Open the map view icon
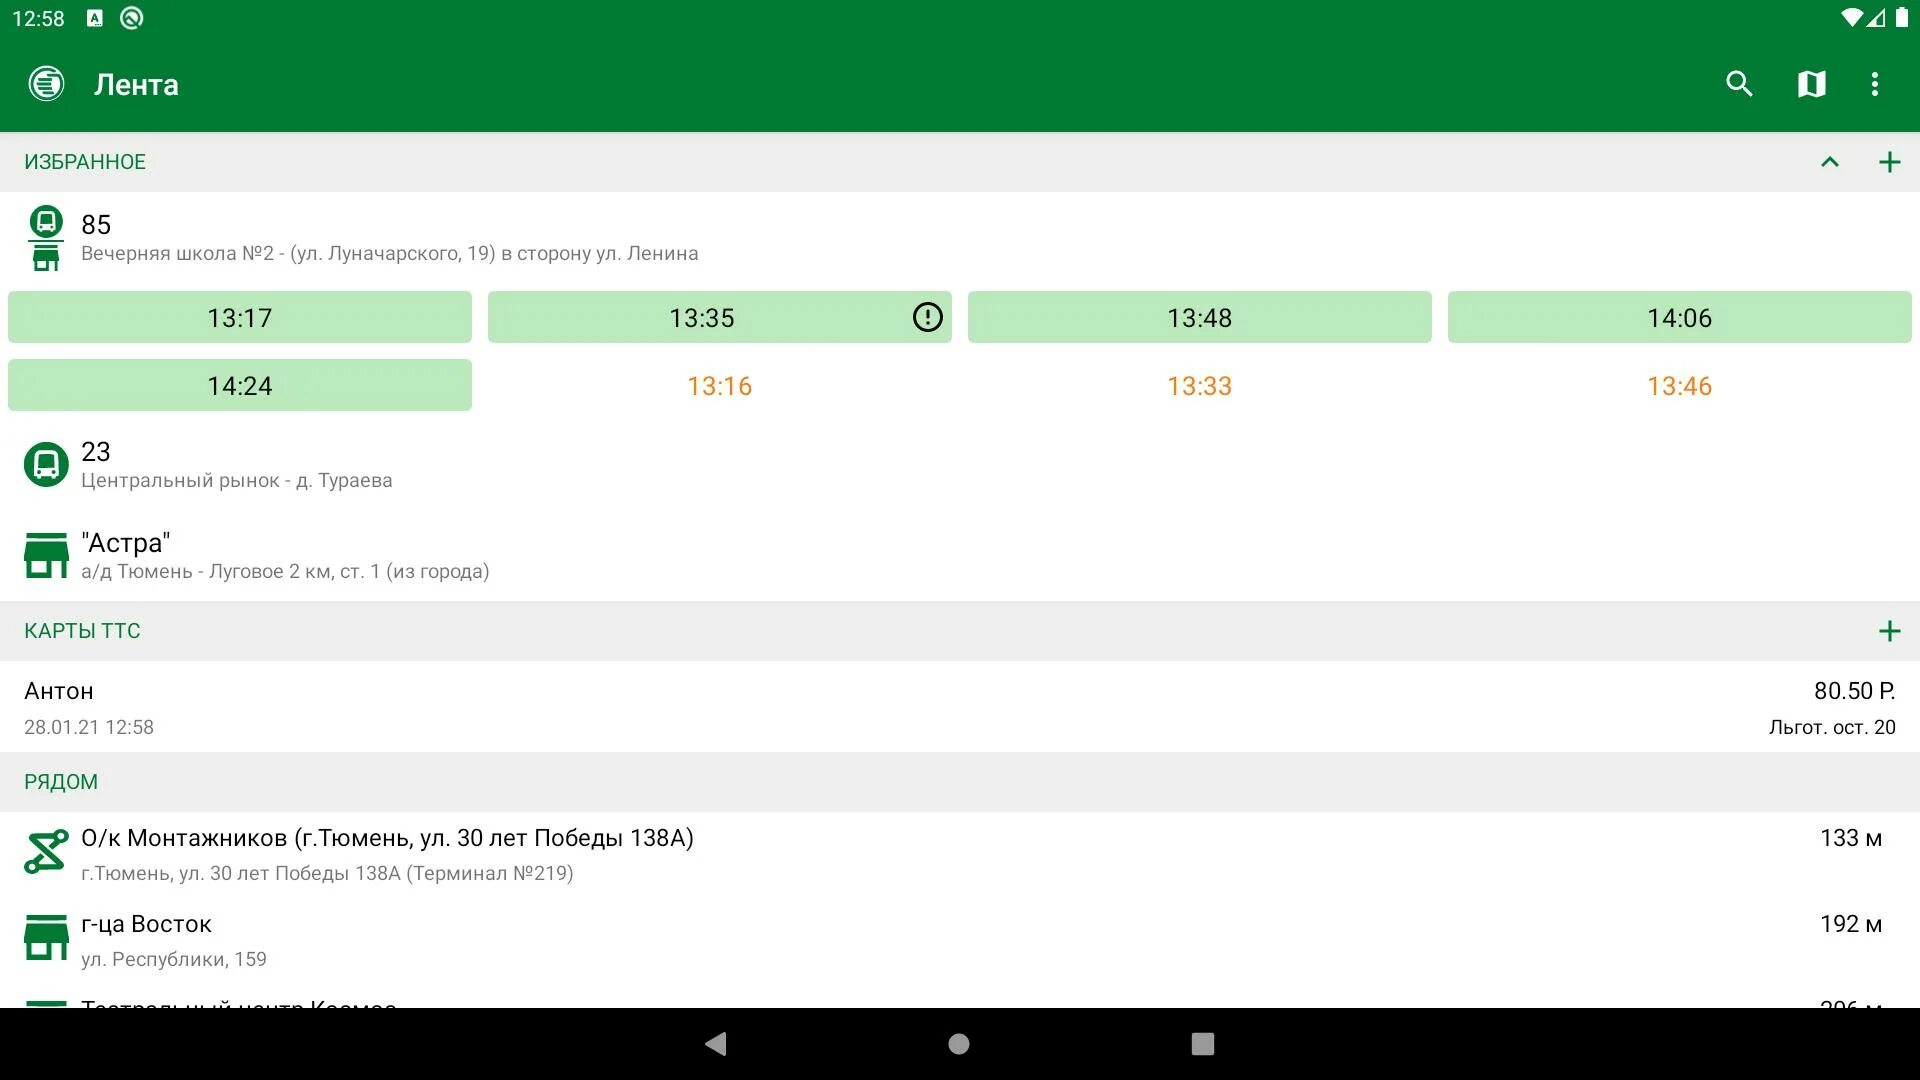This screenshot has height=1080, width=1920. coord(1811,84)
